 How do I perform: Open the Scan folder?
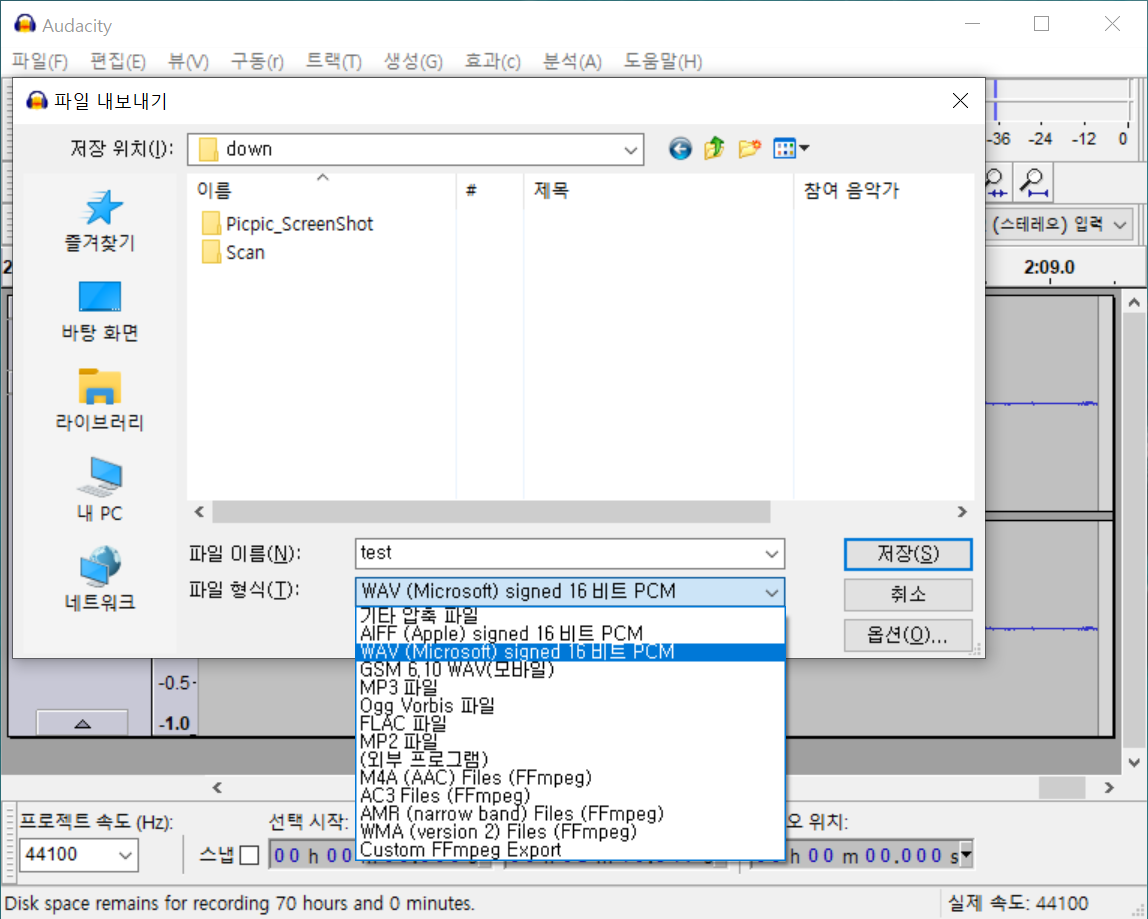[234, 253]
